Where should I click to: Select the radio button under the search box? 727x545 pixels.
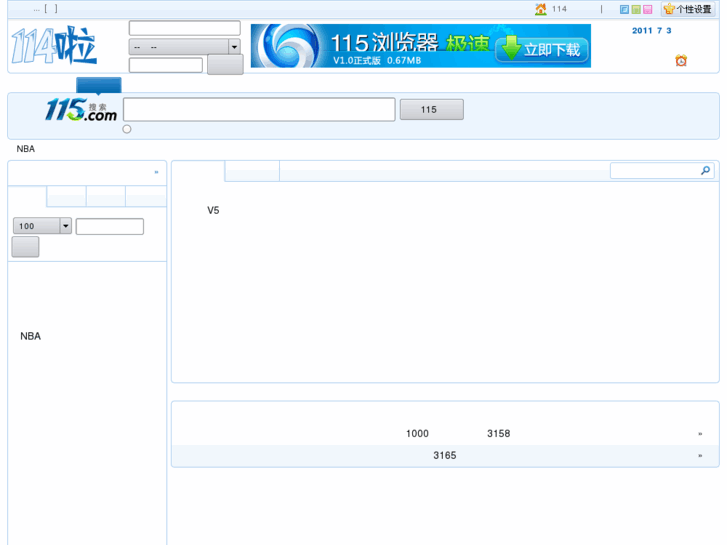[127, 129]
